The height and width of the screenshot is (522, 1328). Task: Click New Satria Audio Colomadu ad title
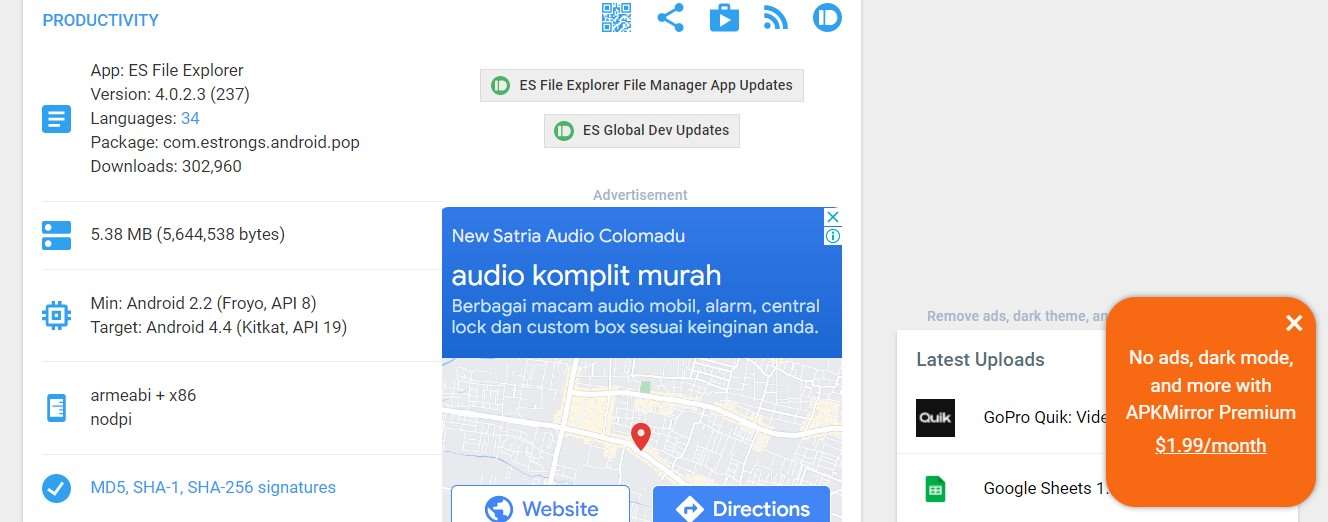click(x=568, y=236)
